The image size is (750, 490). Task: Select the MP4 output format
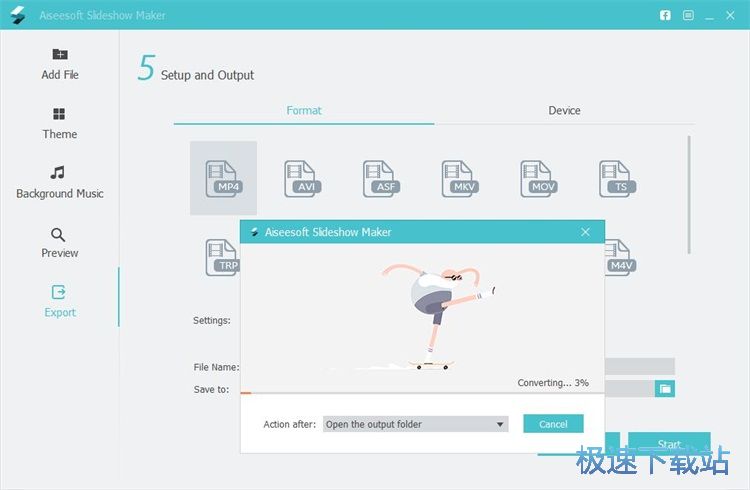pyautogui.click(x=223, y=178)
